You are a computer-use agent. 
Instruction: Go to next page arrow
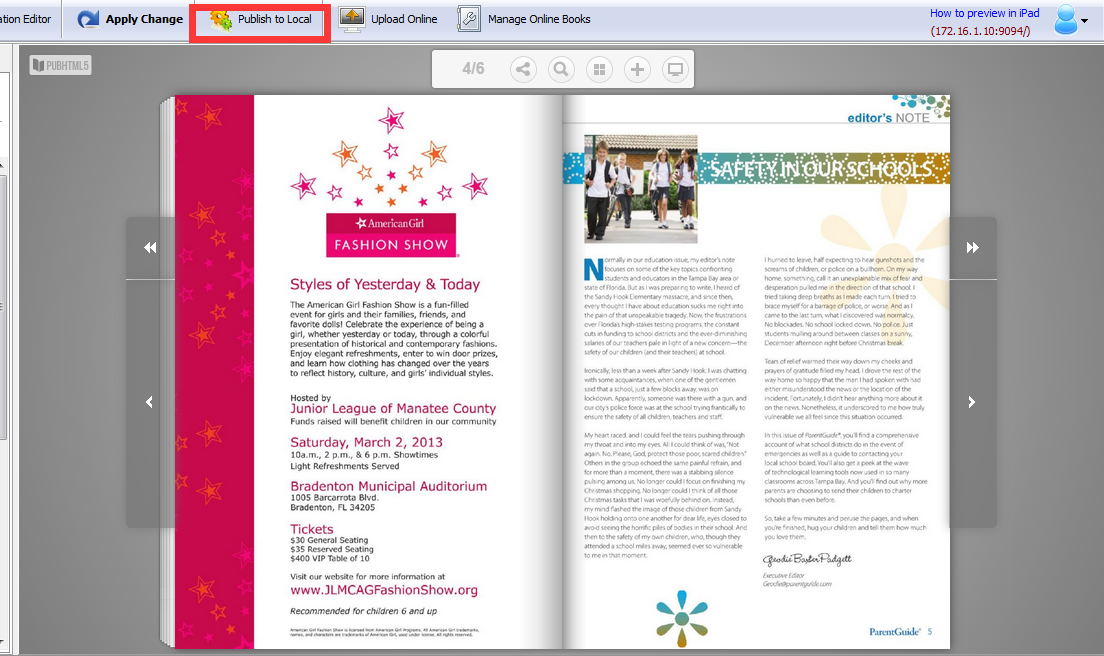tap(972, 402)
